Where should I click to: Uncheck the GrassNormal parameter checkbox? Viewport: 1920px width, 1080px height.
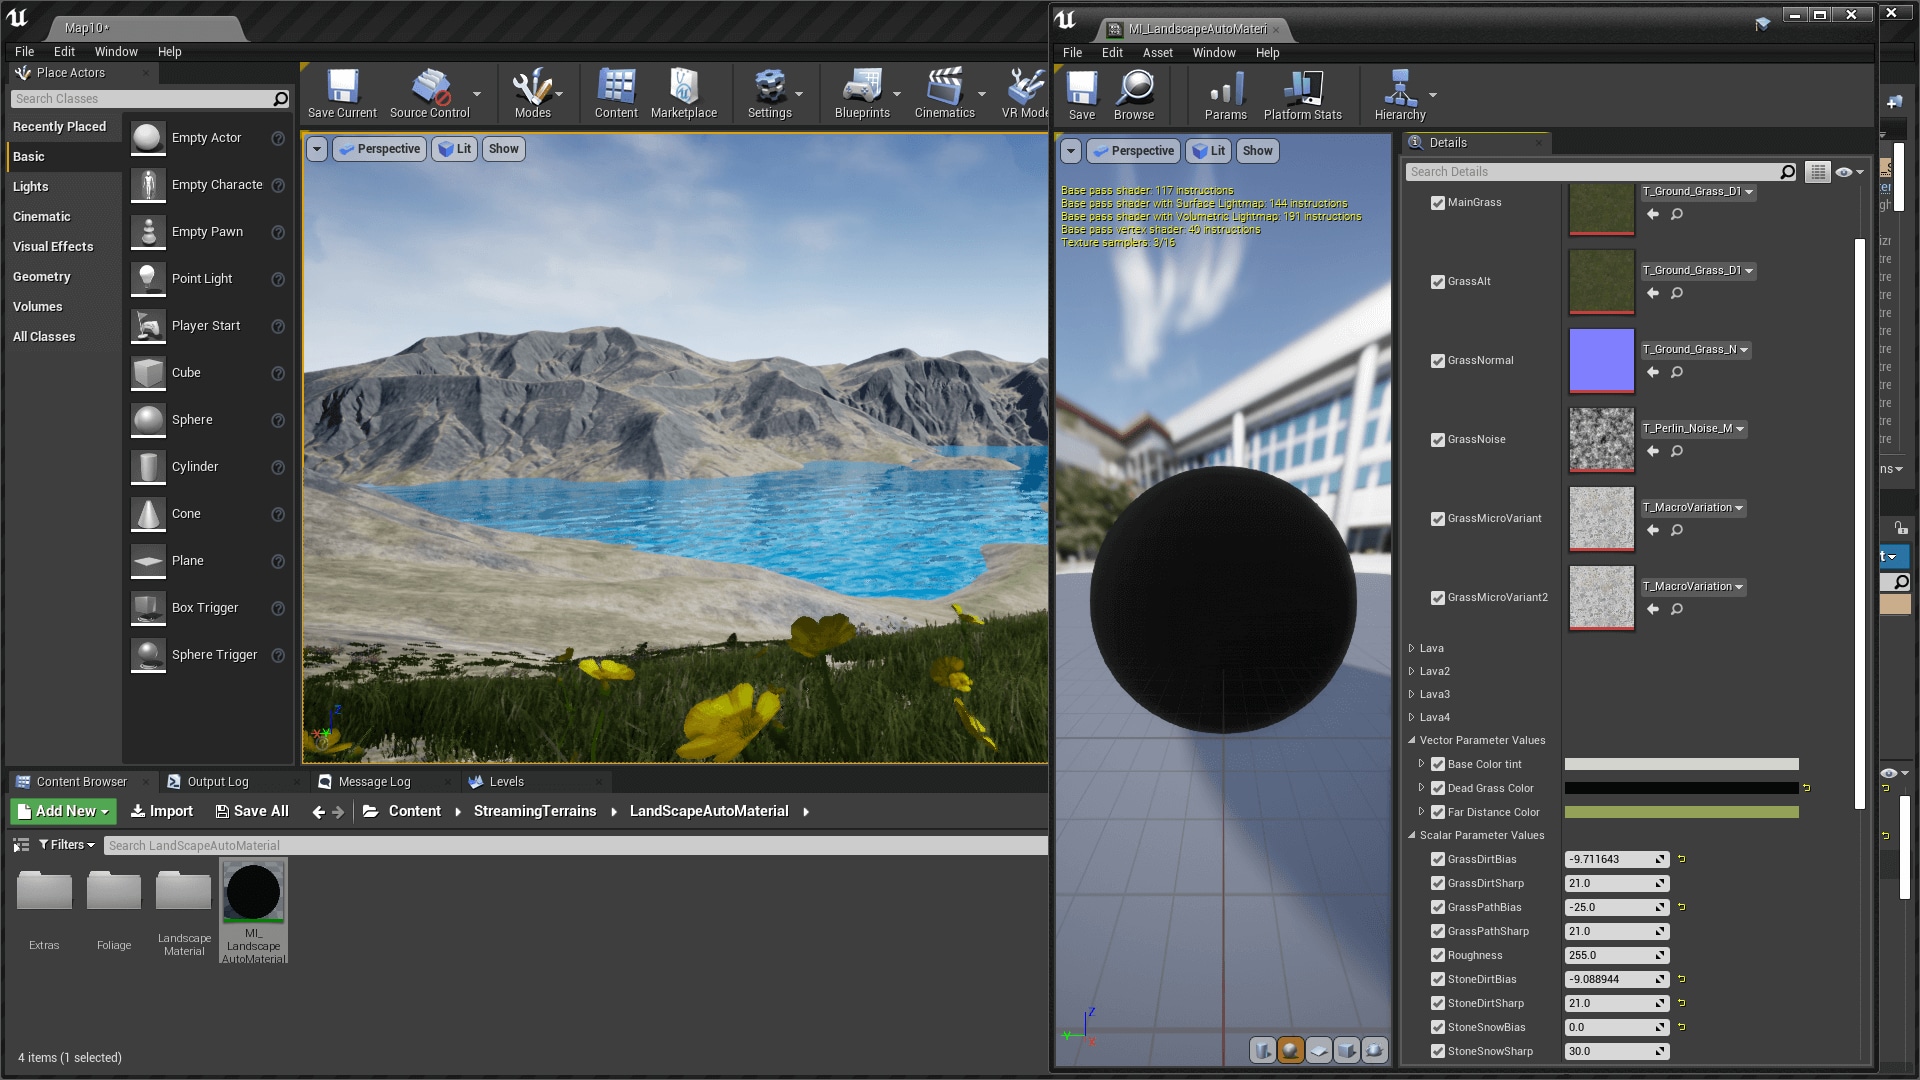click(1437, 361)
